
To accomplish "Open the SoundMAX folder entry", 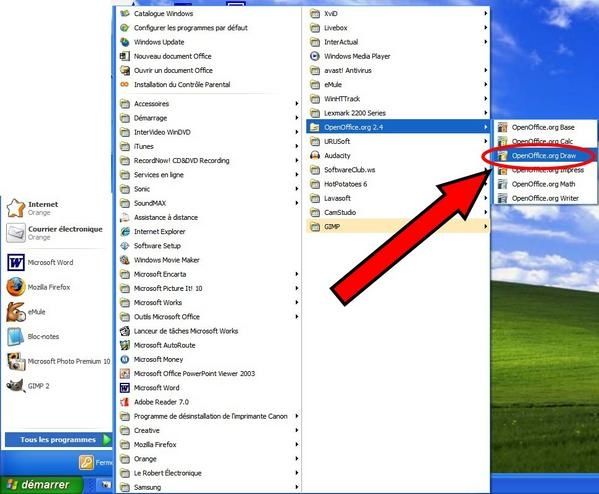I will tap(150, 203).
